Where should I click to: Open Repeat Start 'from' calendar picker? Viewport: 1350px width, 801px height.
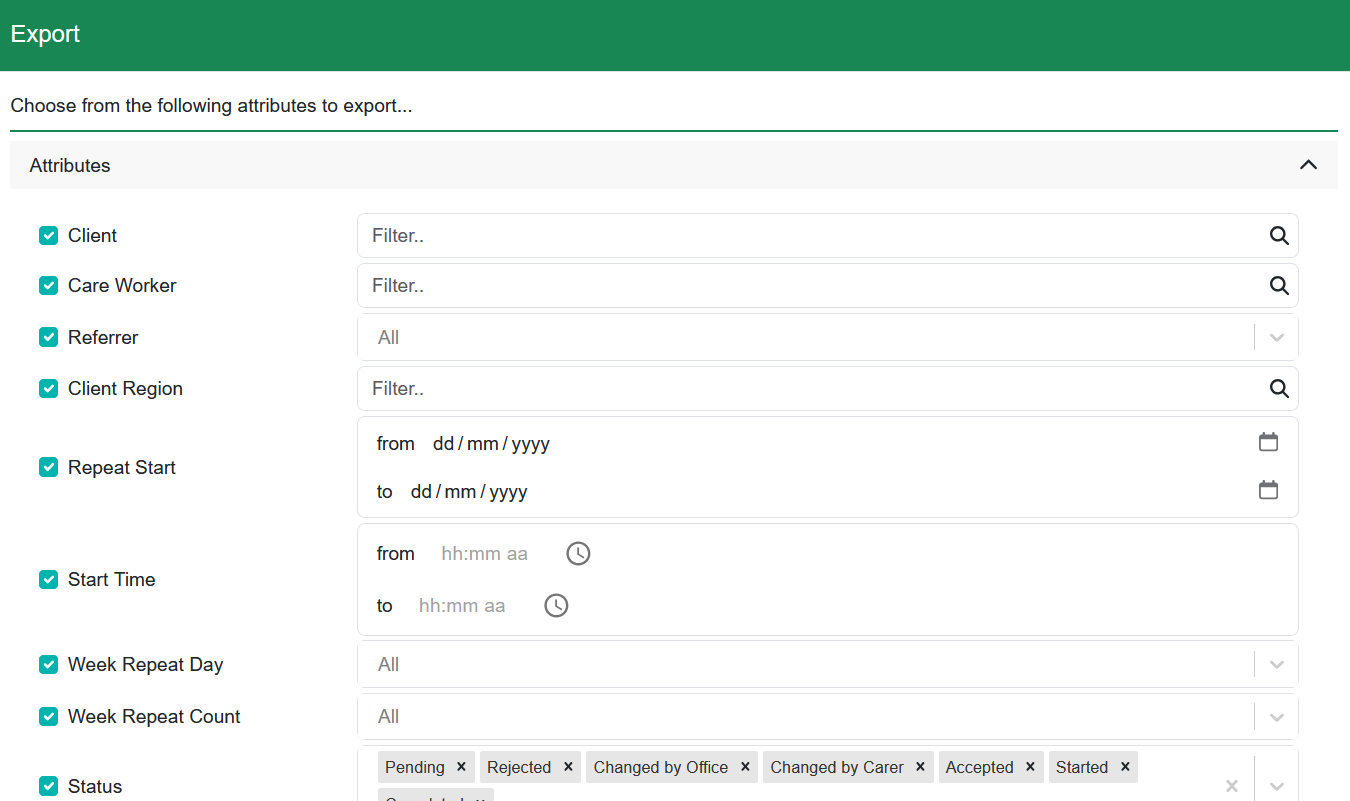(x=1268, y=442)
